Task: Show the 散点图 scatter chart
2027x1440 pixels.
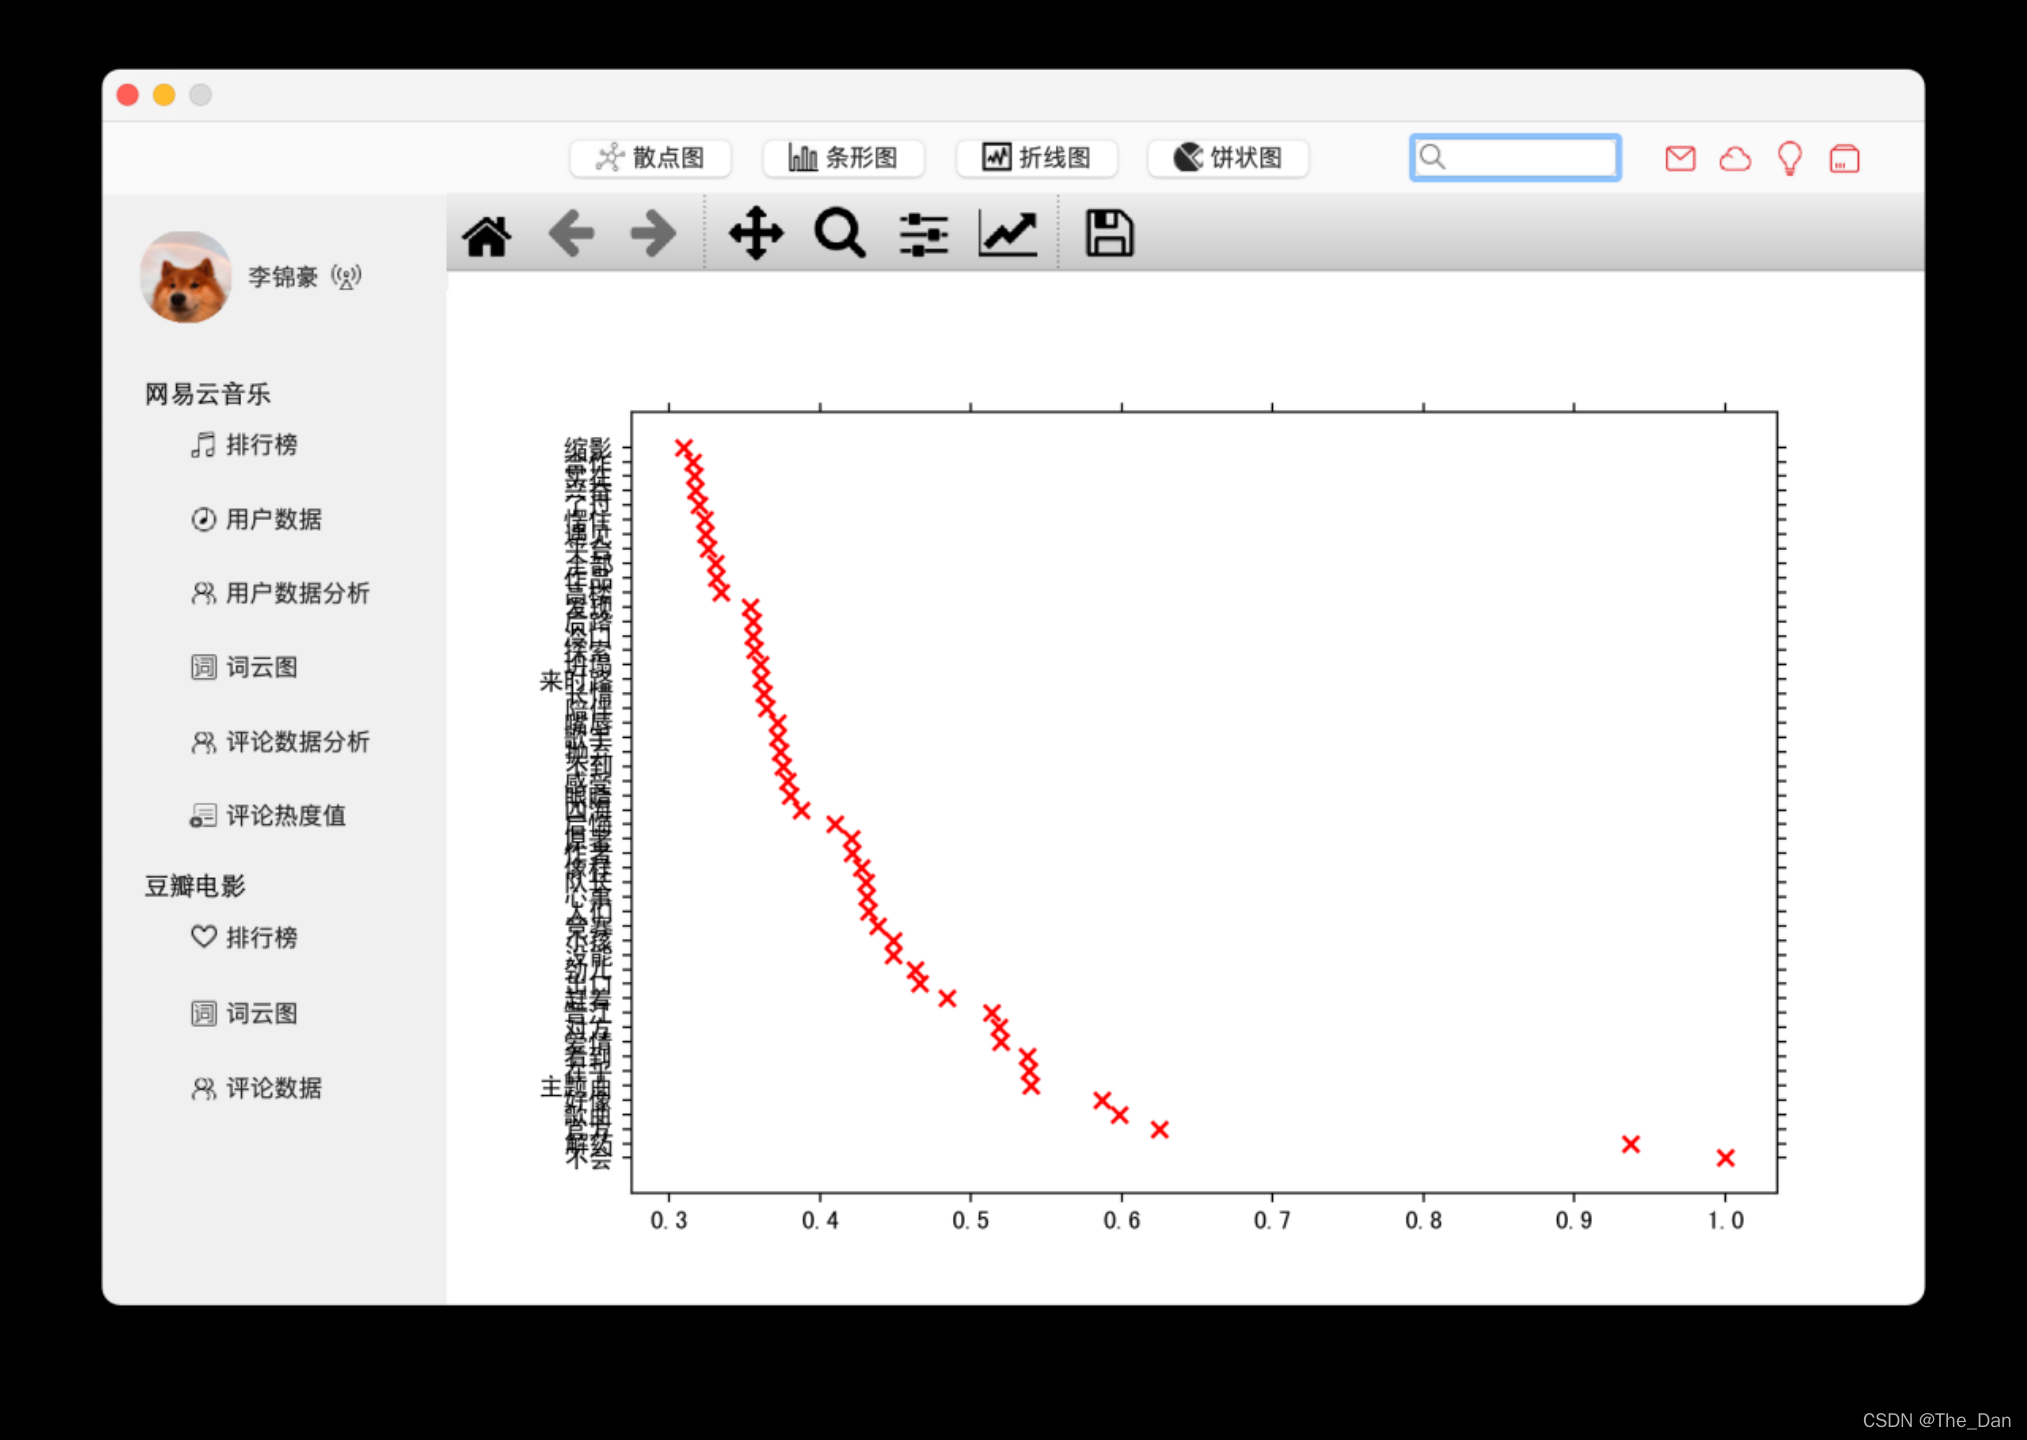Action: click(650, 158)
